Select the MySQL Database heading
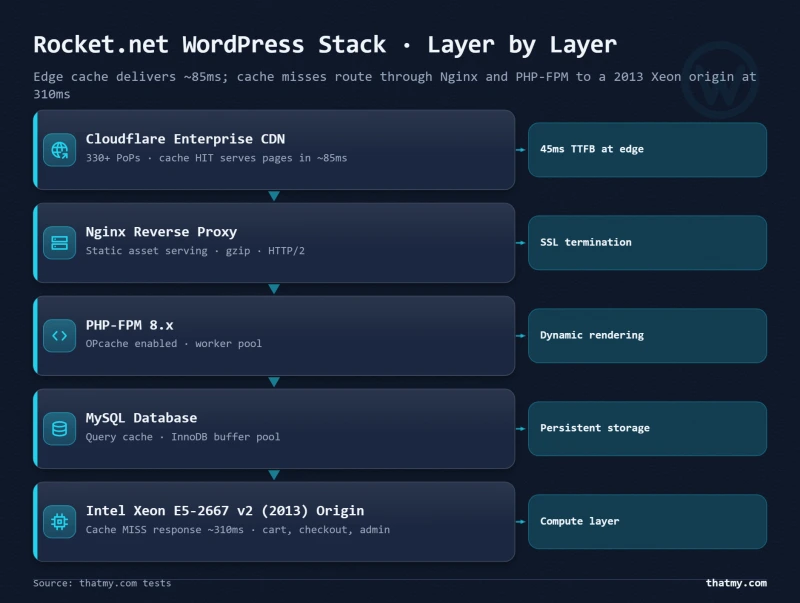 point(141,418)
